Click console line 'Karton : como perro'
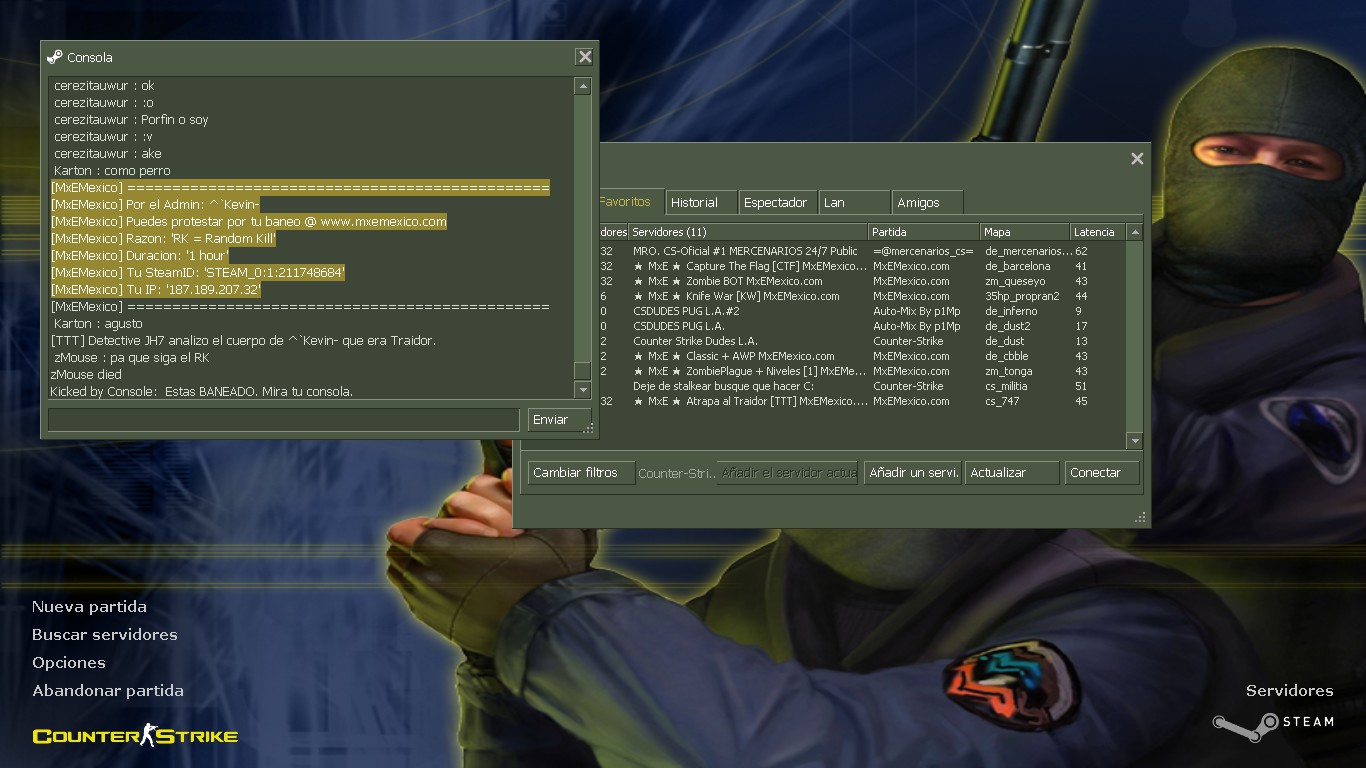The height and width of the screenshot is (768, 1366). (x=112, y=171)
